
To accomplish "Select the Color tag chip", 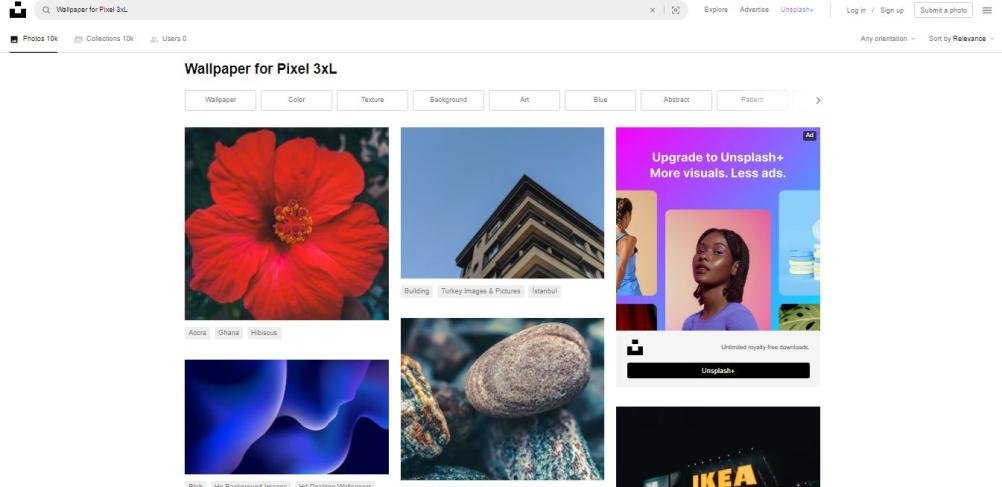I will (297, 100).
